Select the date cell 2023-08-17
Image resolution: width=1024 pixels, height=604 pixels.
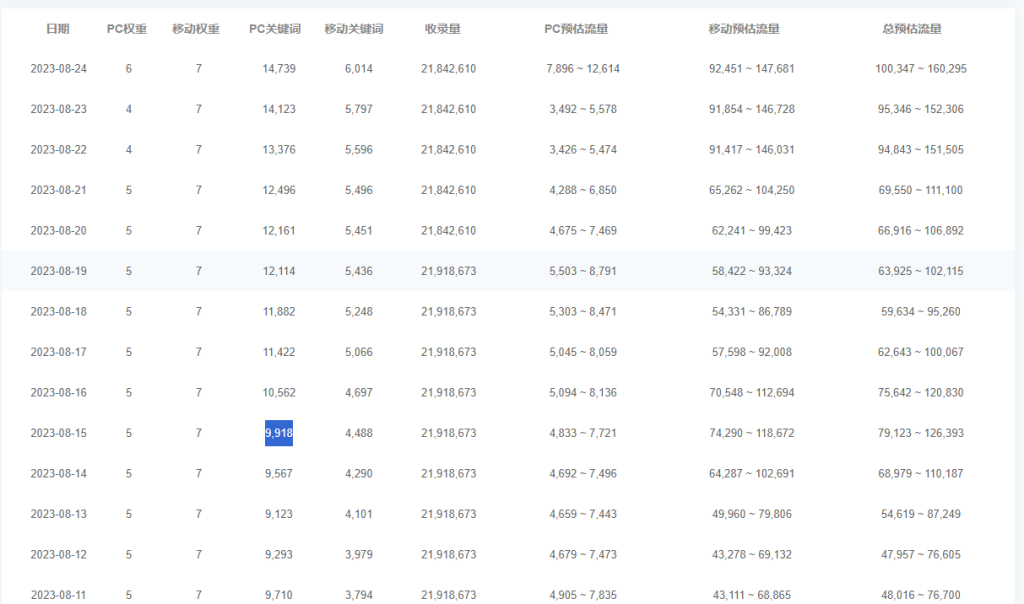point(58,352)
